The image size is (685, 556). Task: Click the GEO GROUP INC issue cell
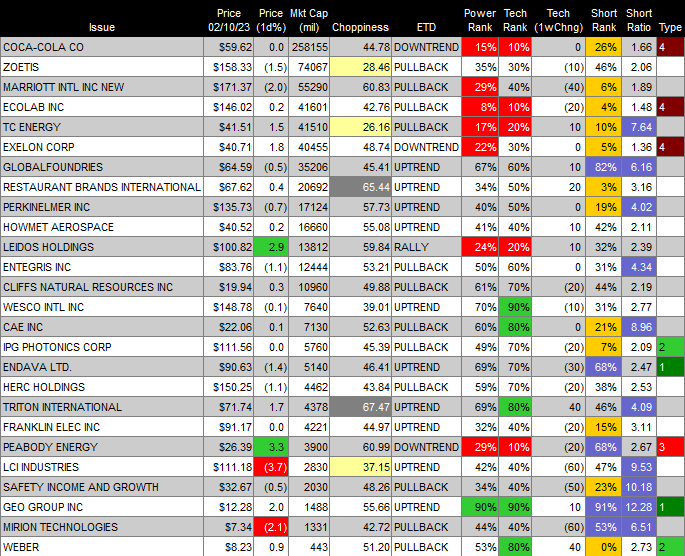click(x=102, y=508)
